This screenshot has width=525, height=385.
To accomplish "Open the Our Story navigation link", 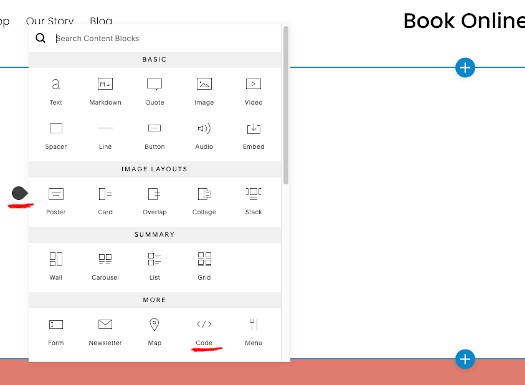I will tap(50, 21).
